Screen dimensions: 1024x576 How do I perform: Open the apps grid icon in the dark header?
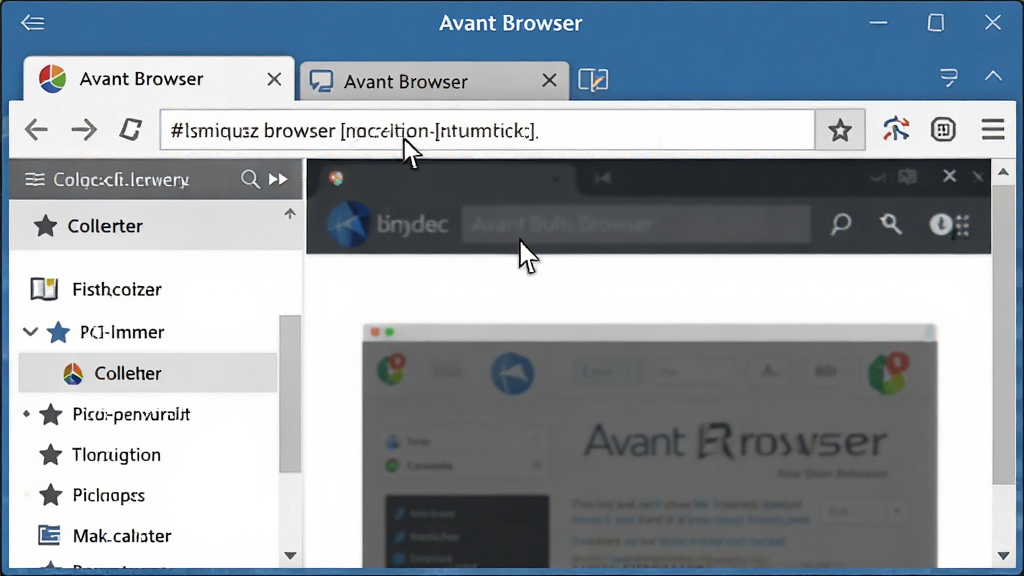(963, 226)
